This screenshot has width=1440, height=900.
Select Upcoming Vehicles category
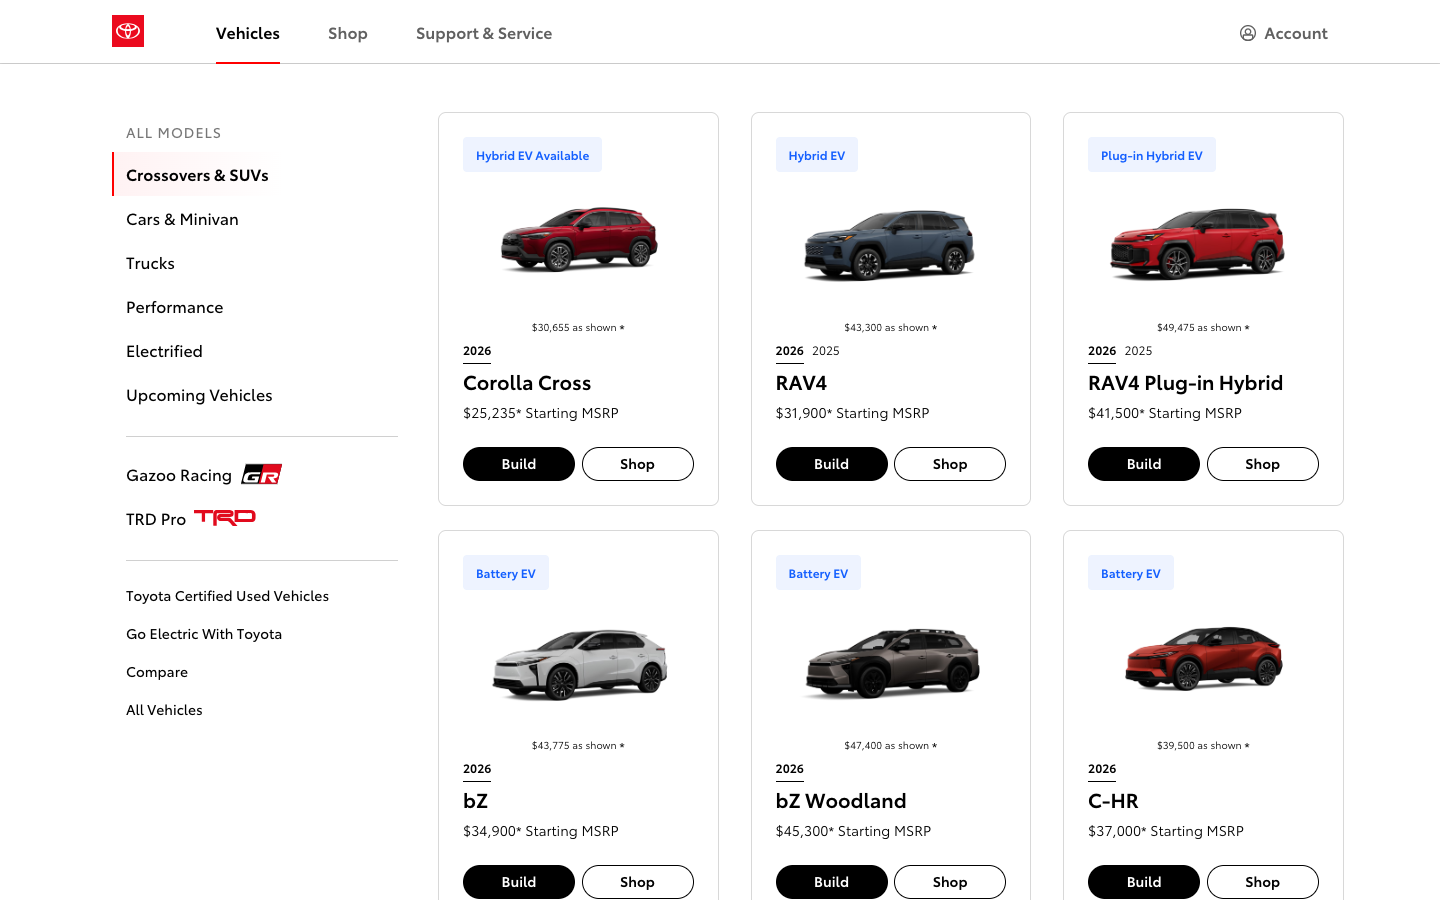point(199,395)
